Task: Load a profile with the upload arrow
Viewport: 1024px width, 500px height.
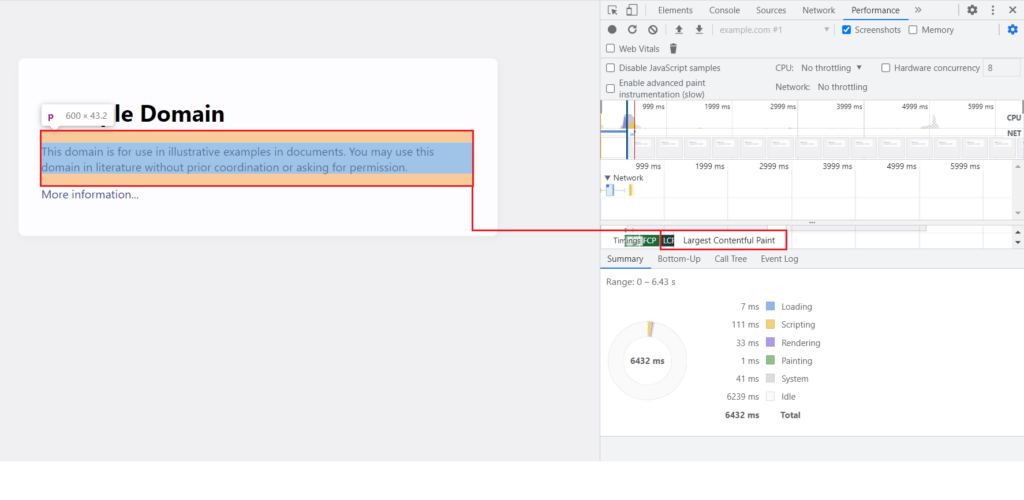Action: tap(679, 29)
